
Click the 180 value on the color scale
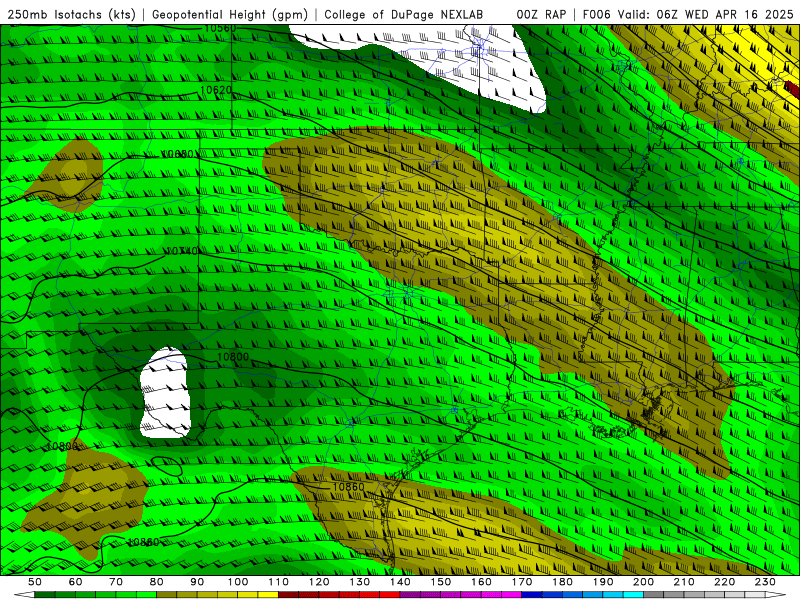(562, 582)
